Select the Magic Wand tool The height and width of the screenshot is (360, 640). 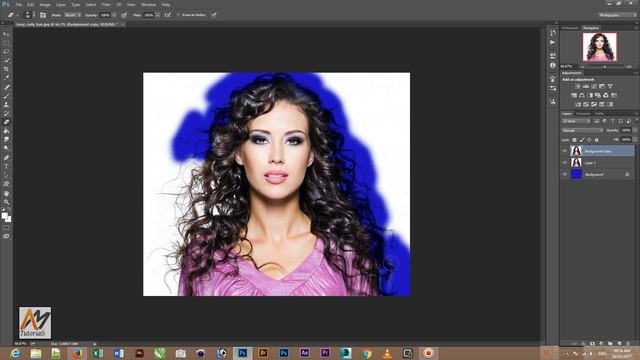pos(6,60)
